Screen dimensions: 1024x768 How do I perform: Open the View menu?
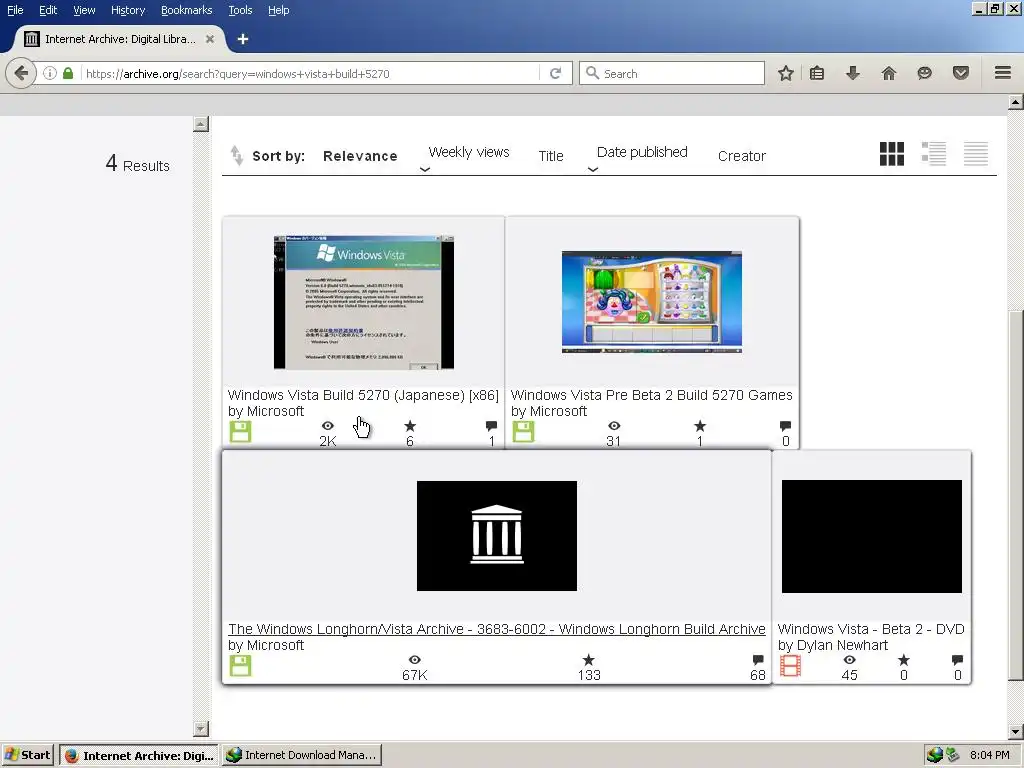[84, 10]
